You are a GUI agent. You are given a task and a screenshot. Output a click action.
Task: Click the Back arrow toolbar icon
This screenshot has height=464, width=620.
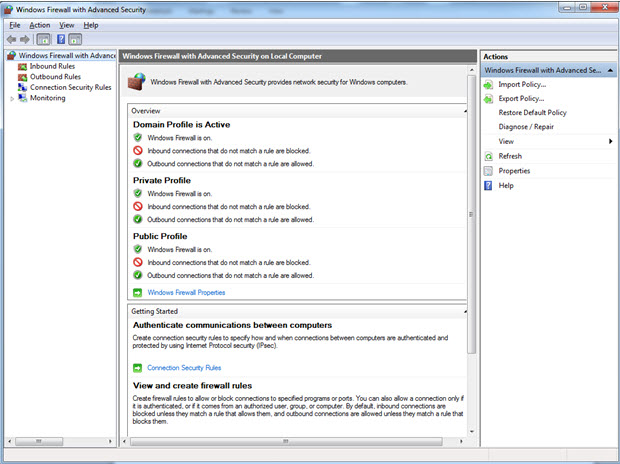(x=11, y=39)
